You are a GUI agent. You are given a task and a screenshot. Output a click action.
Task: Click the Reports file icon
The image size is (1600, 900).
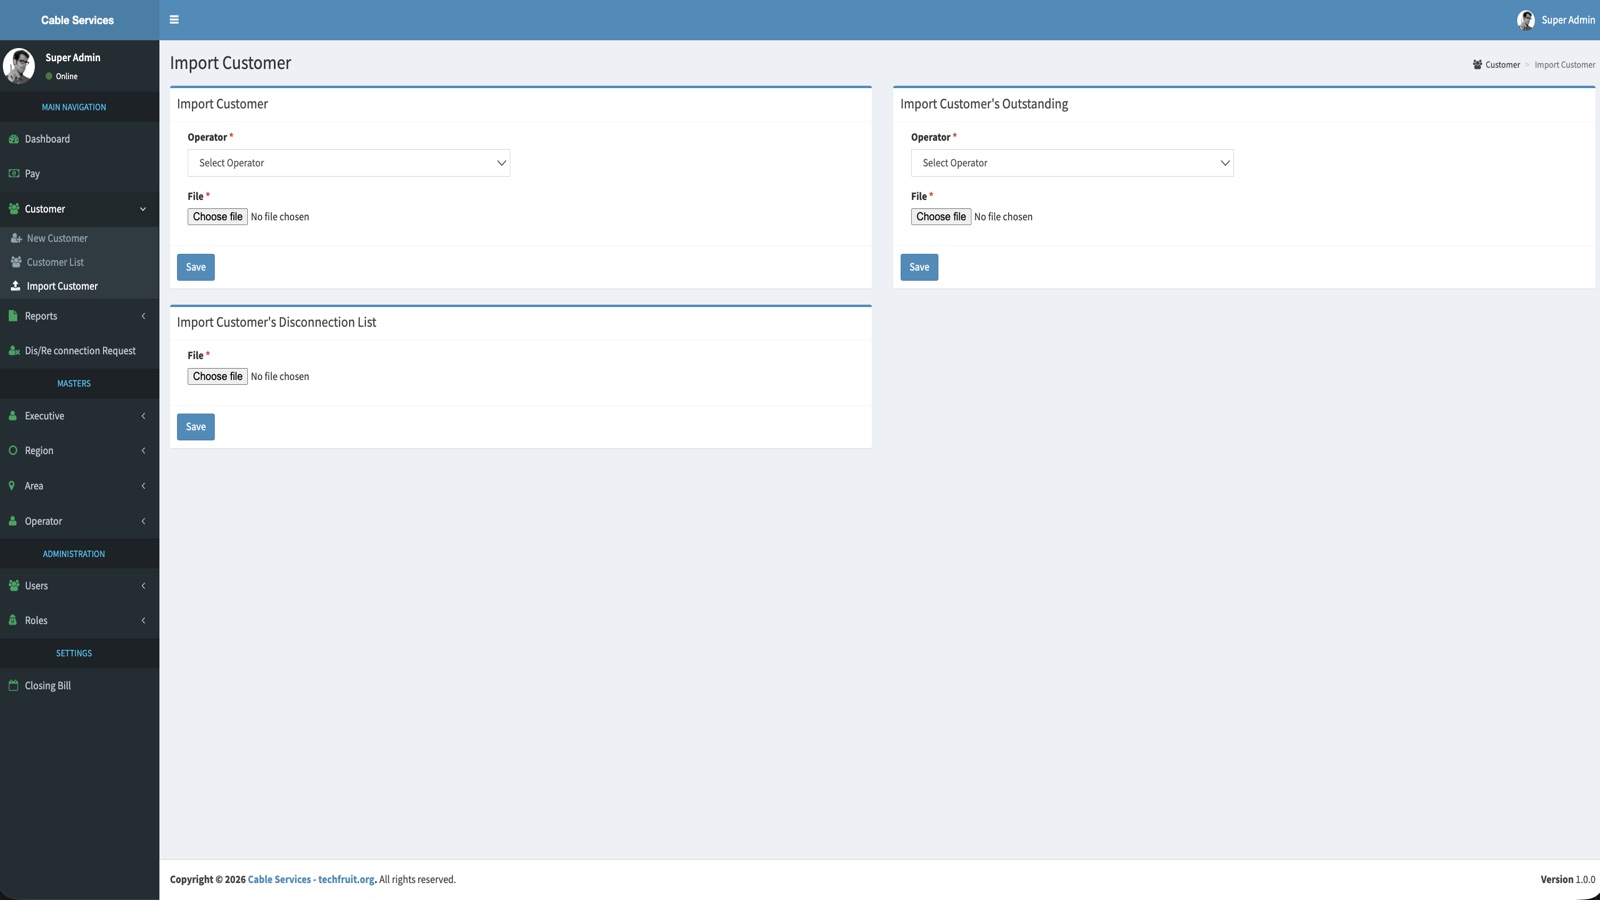coord(13,316)
